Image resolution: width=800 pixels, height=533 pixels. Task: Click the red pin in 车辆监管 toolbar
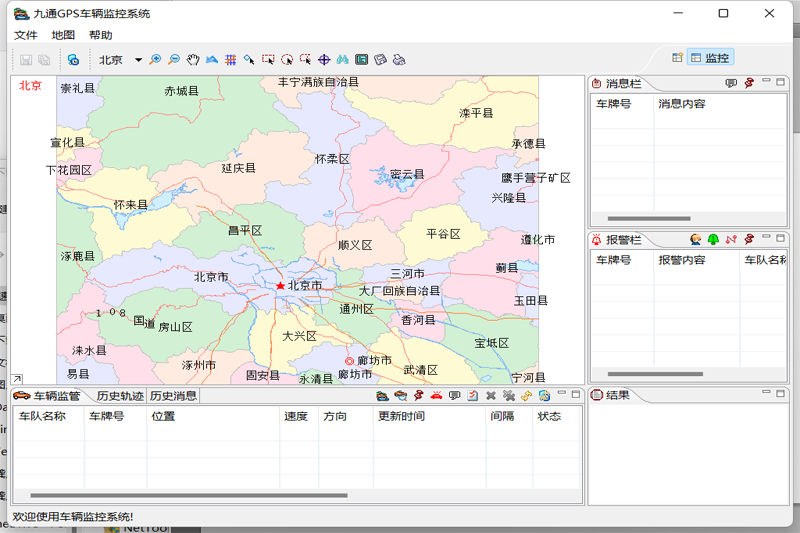(418, 395)
